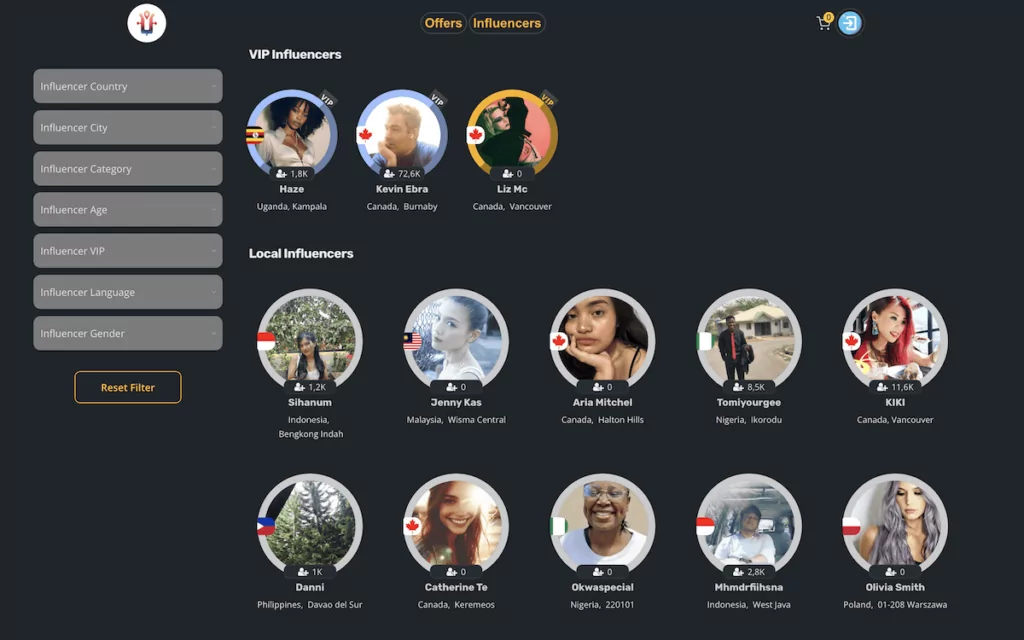Screen dimensions: 1024x640
Task: Go home via the site logo
Action: 146,23
